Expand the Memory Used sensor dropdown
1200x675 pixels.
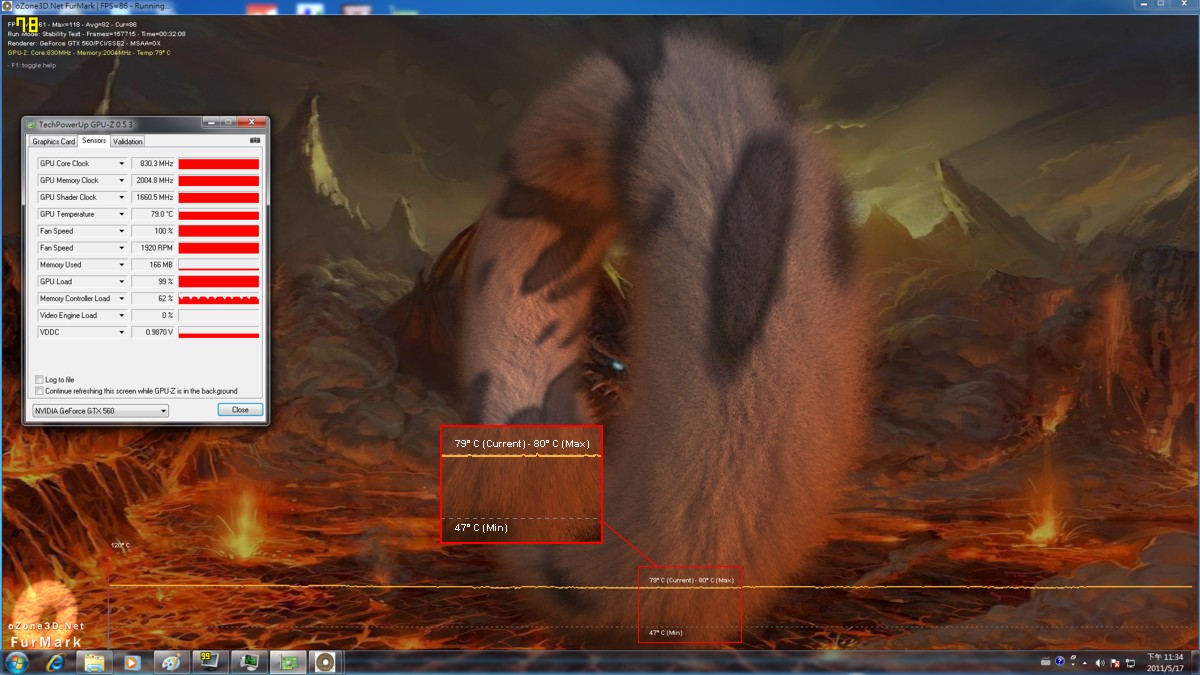[x=122, y=265]
